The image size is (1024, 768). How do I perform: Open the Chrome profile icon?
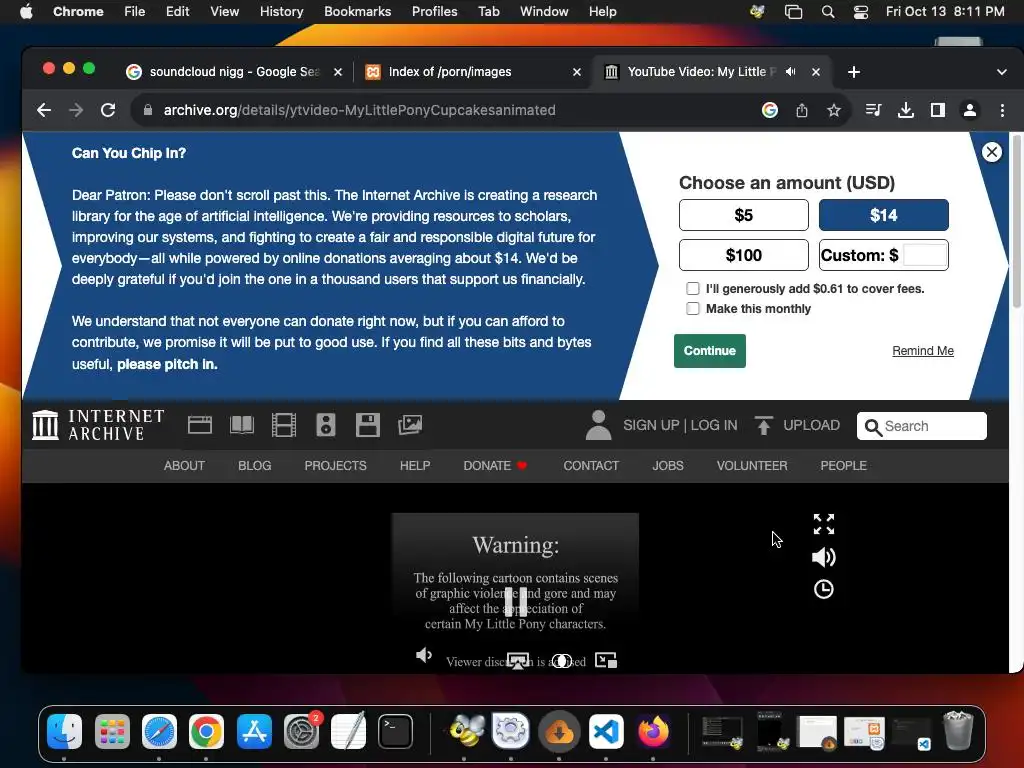click(x=970, y=110)
